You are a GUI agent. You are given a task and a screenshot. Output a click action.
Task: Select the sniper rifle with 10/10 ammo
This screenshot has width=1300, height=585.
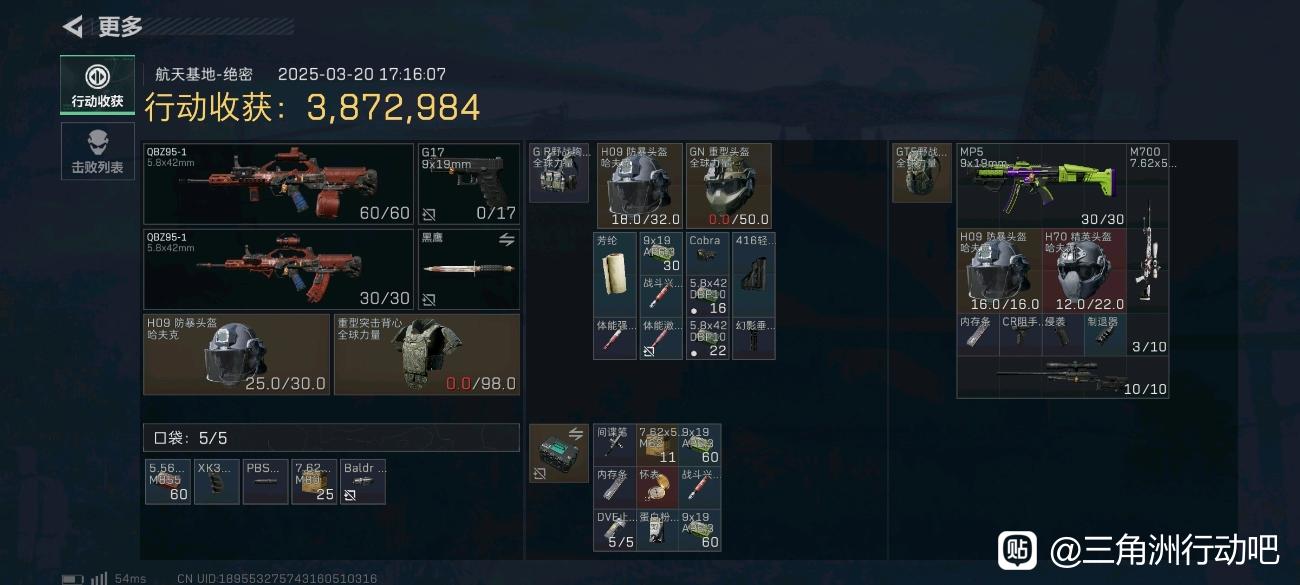pos(1063,377)
